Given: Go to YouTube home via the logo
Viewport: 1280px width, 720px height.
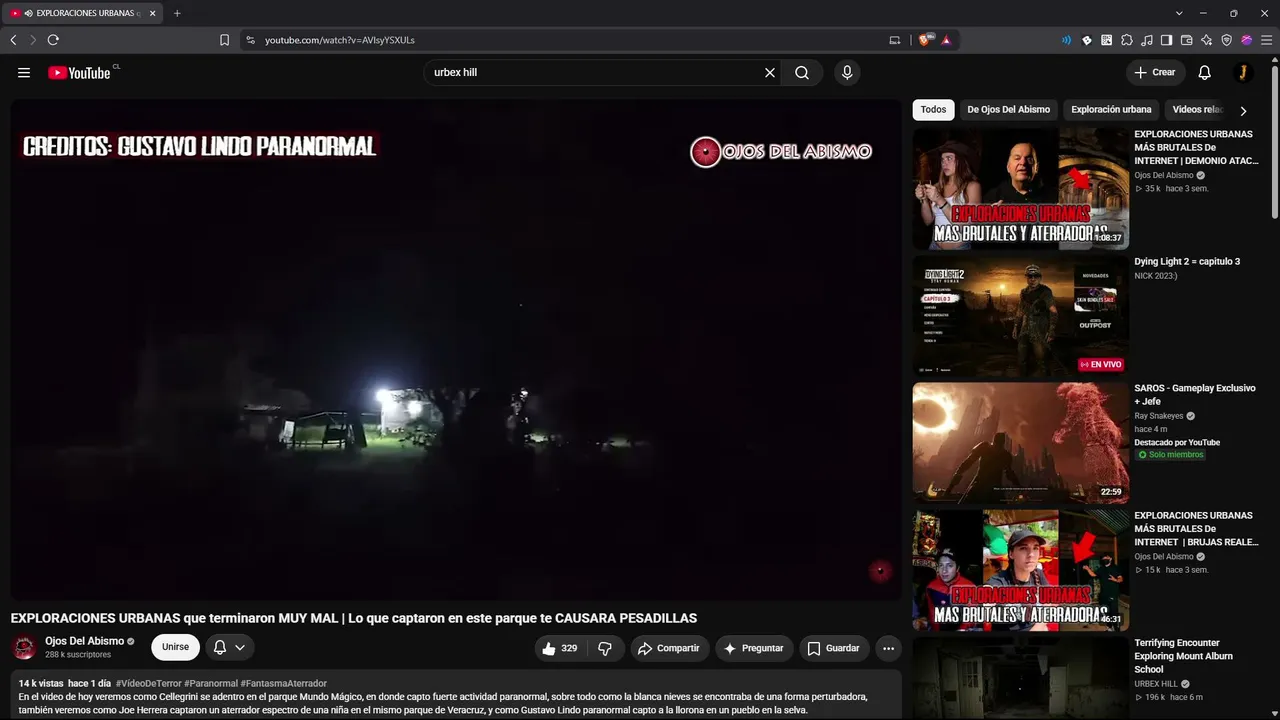Looking at the screenshot, I should tap(81, 73).
